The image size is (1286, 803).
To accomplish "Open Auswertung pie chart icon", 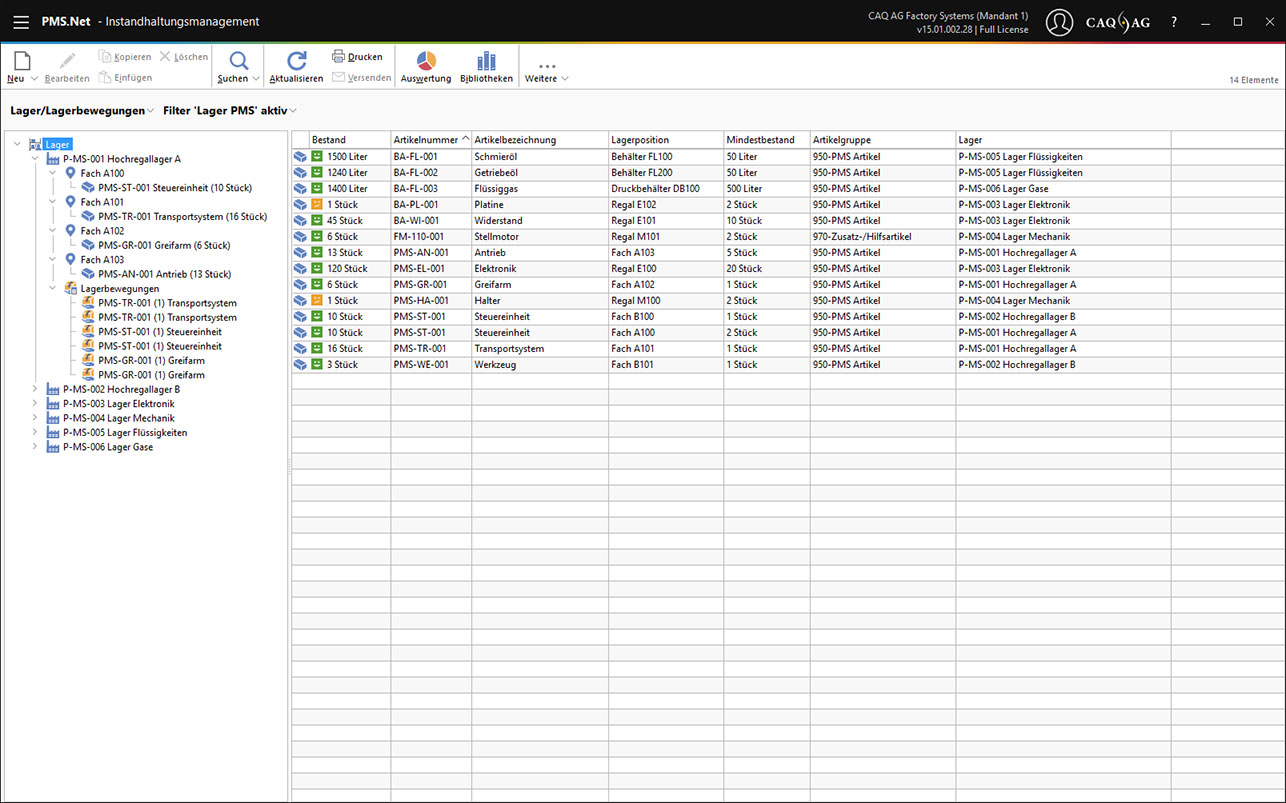I will pyautogui.click(x=426, y=61).
